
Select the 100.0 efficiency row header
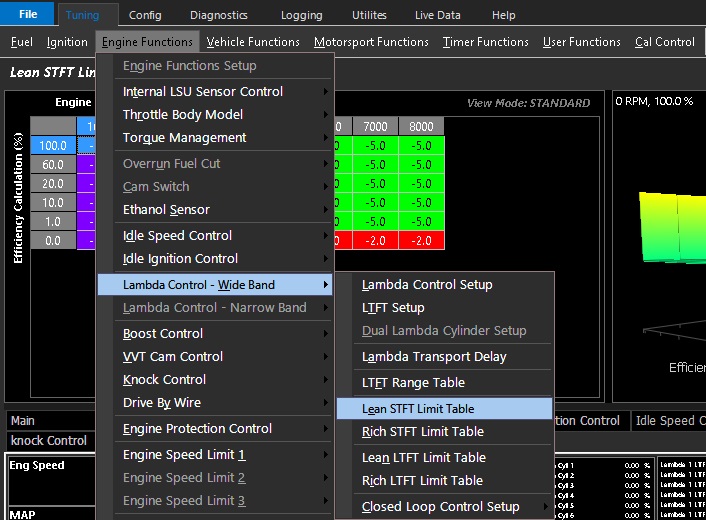[52, 146]
